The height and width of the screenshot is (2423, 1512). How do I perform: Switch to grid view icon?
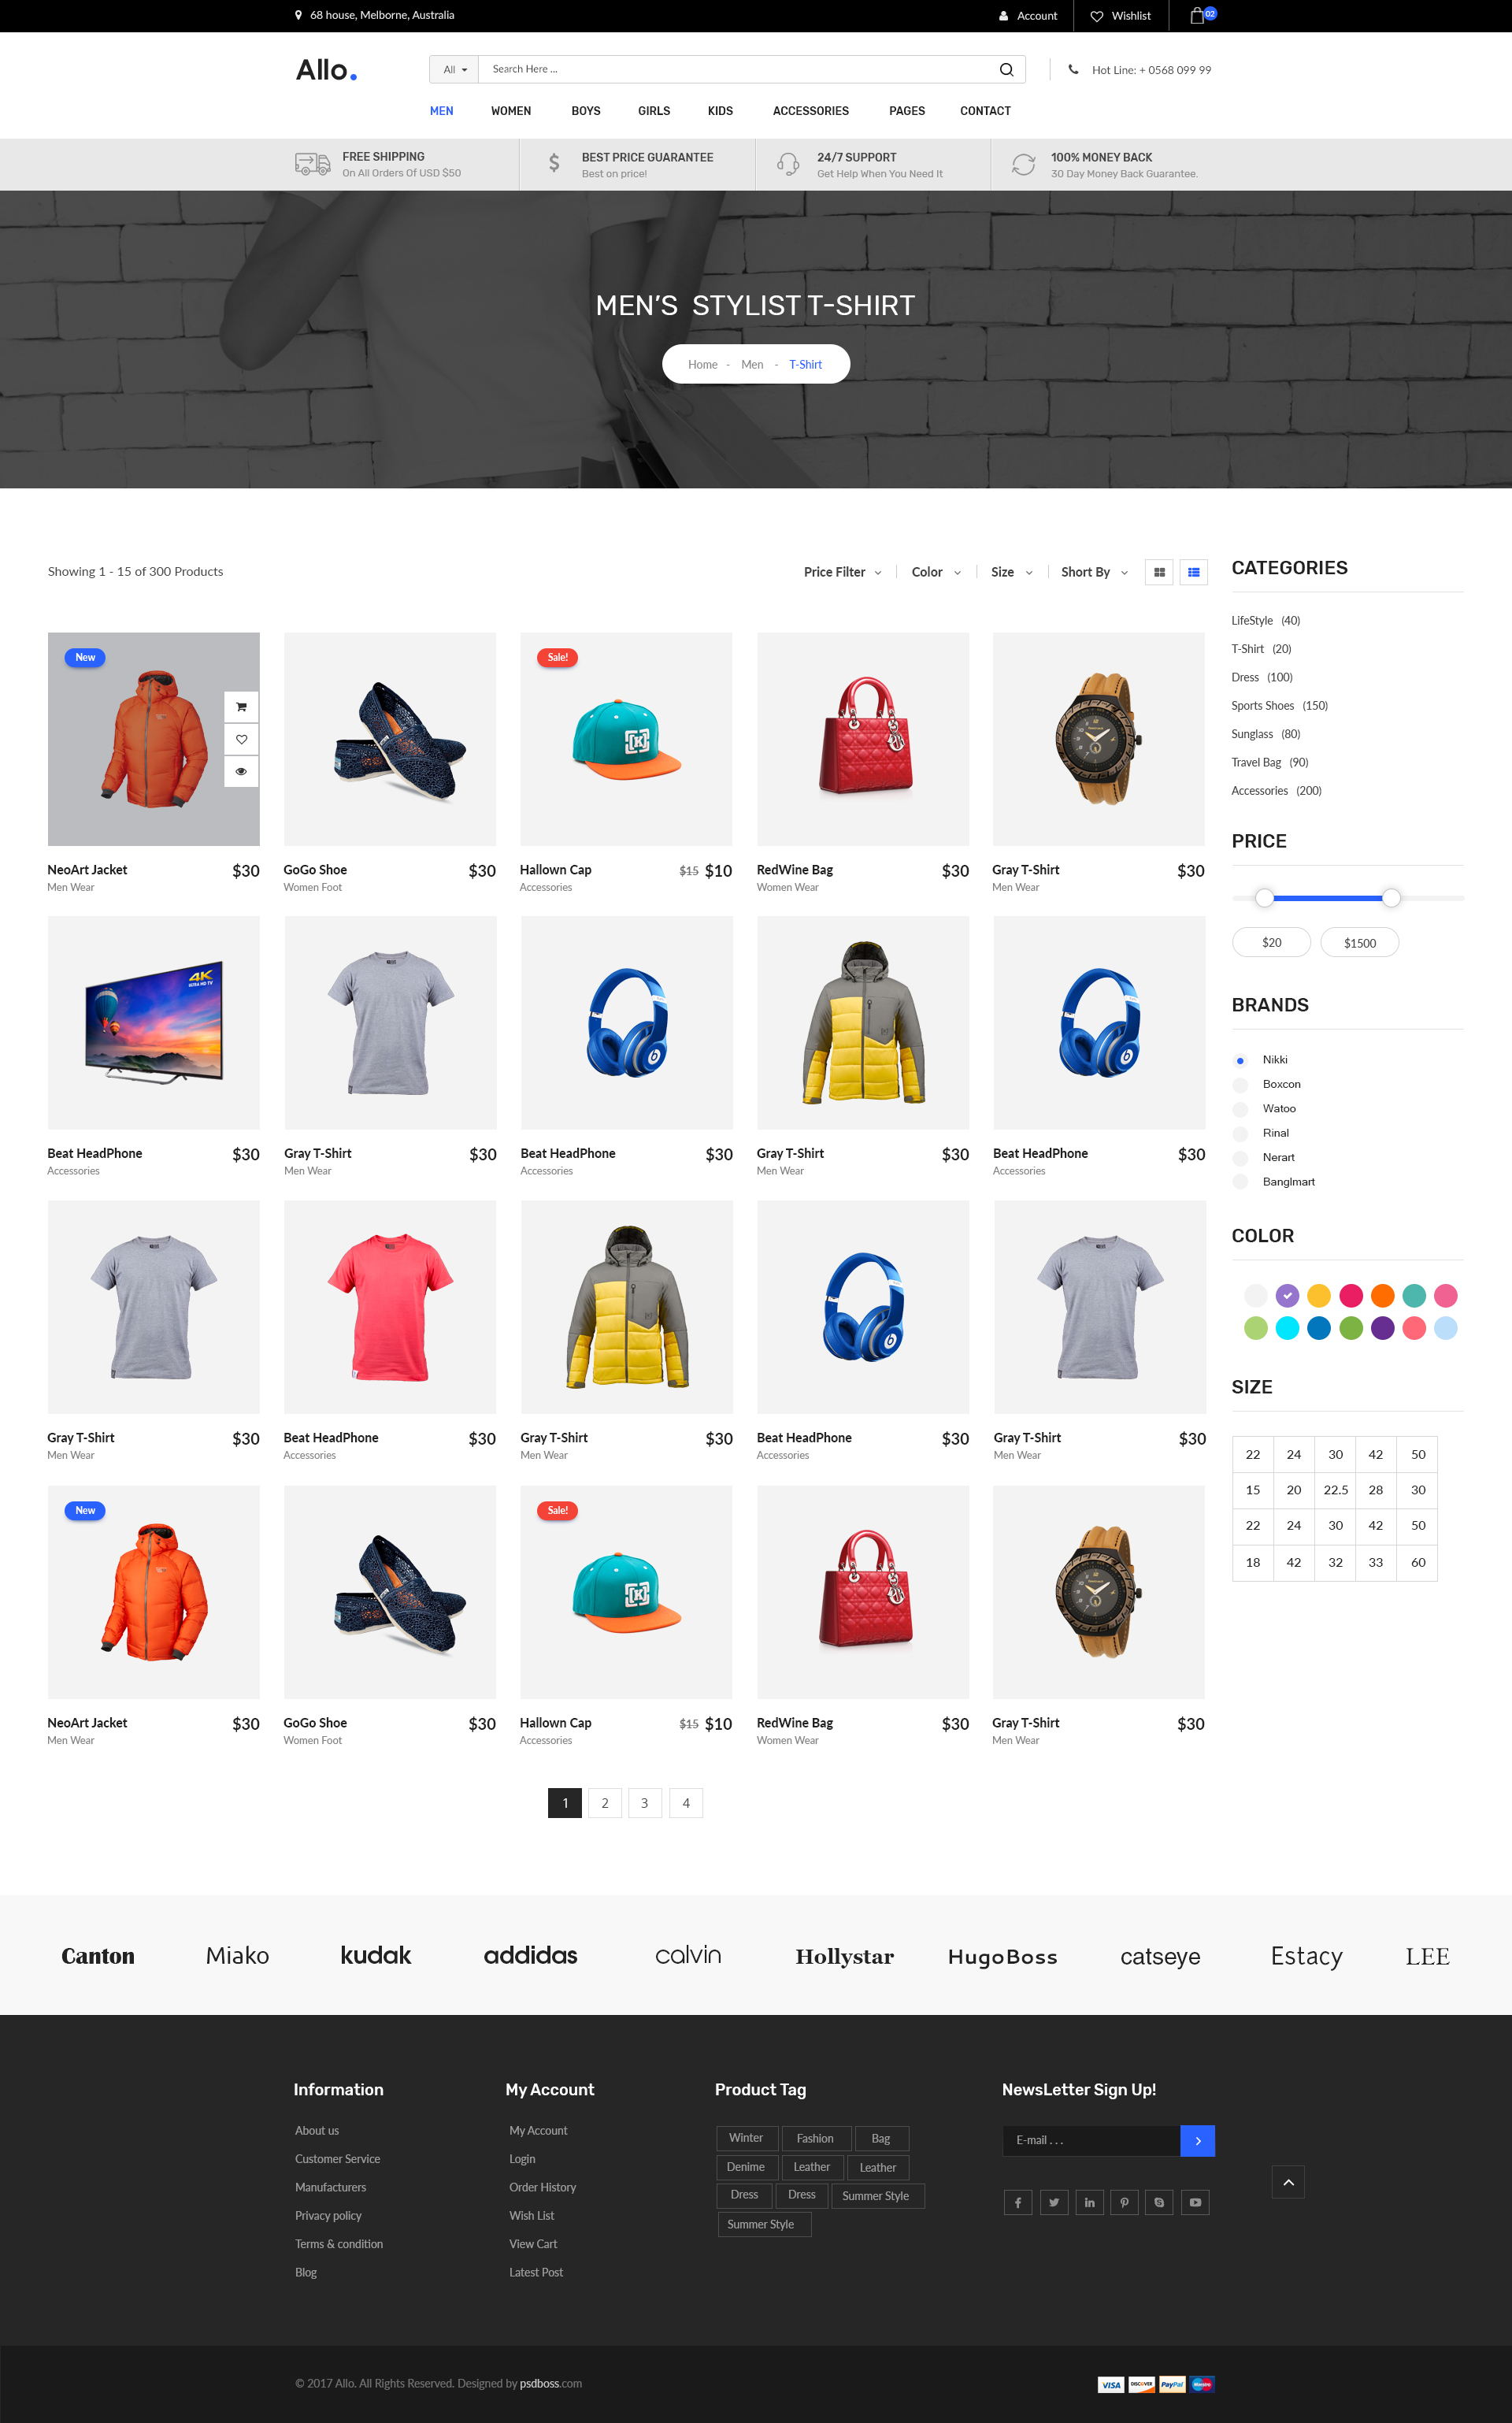coord(1159,572)
